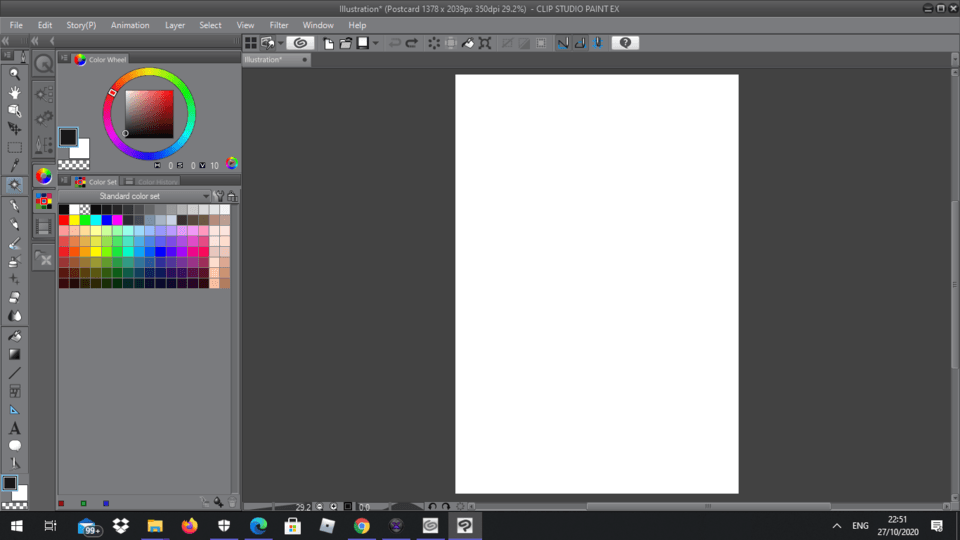
Task: Select the Text tool
Action: click(15, 428)
